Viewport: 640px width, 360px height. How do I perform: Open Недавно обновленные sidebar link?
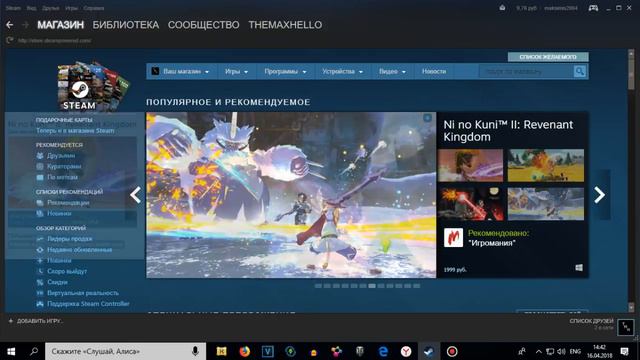[x=79, y=249]
